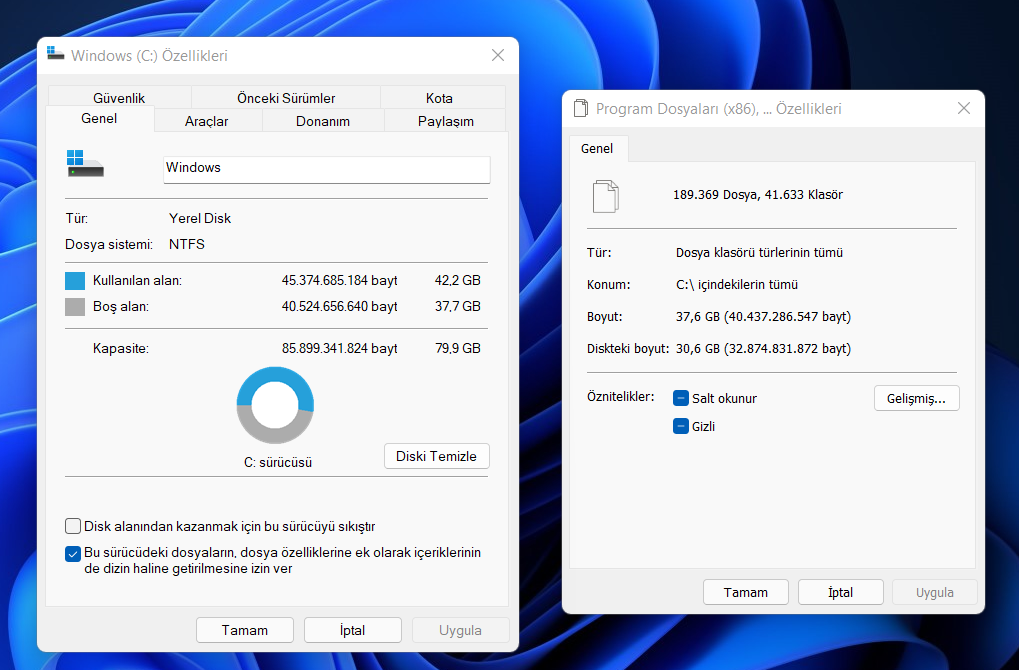Screen dimensions: 1019x670
Task: Click C:\ içindekilerin tümü location text
Action: (737, 285)
